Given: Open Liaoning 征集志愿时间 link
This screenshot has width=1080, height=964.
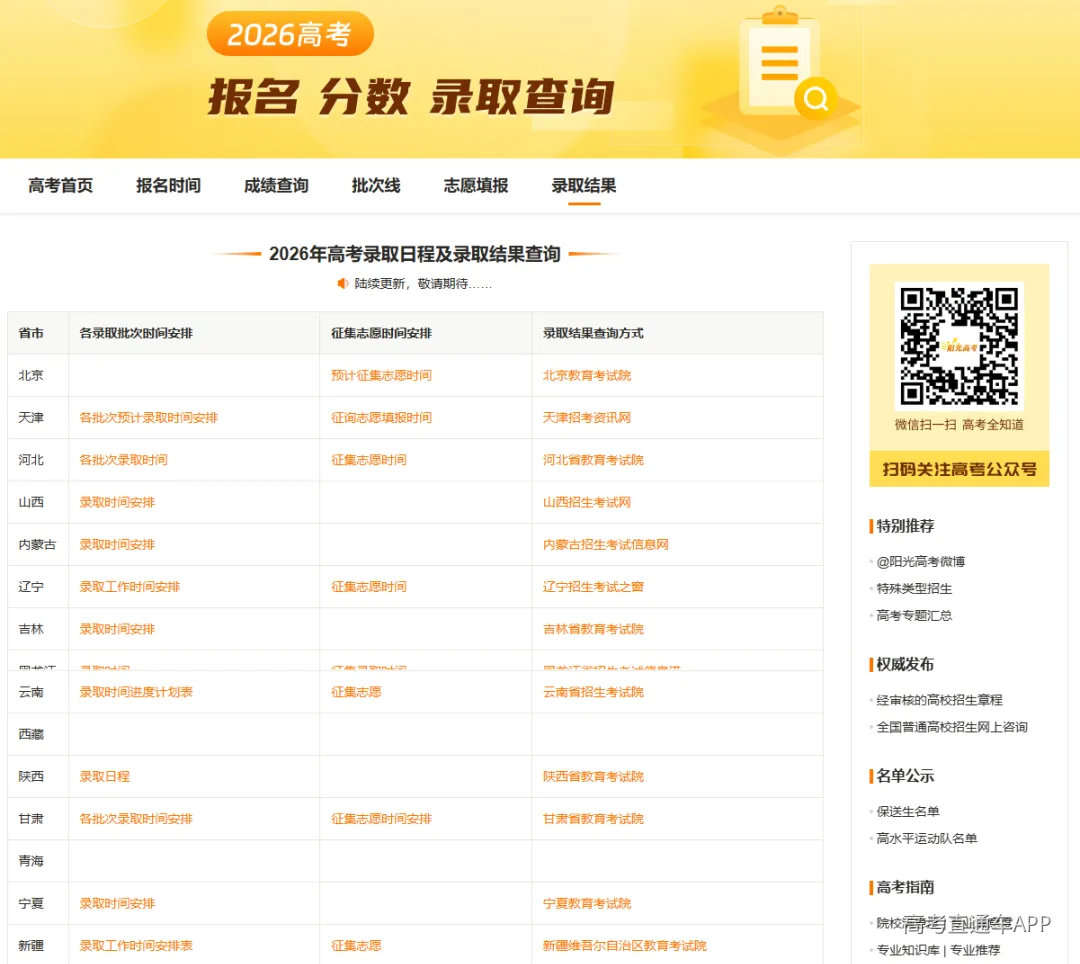Looking at the screenshot, I should pyautogui.click(x=368, y=587).
